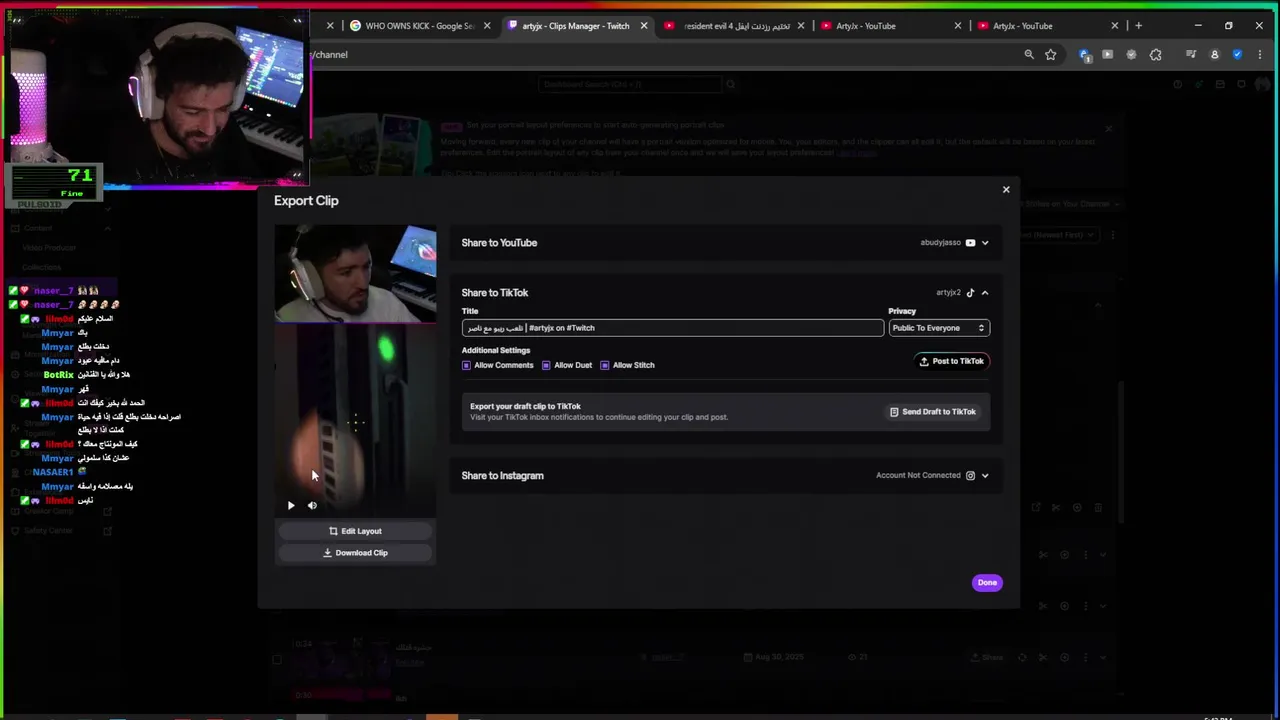
Task: Bookmark this page with the star icon
Action: (1051, 55)
